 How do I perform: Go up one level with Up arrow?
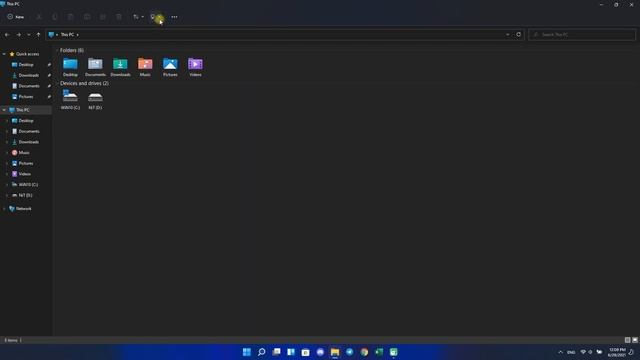[38, 35]
